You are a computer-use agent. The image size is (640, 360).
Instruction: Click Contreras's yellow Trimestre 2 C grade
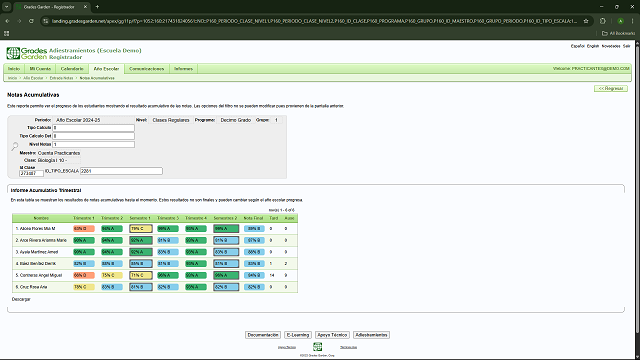pyautogui.click(x=112, y=275)
